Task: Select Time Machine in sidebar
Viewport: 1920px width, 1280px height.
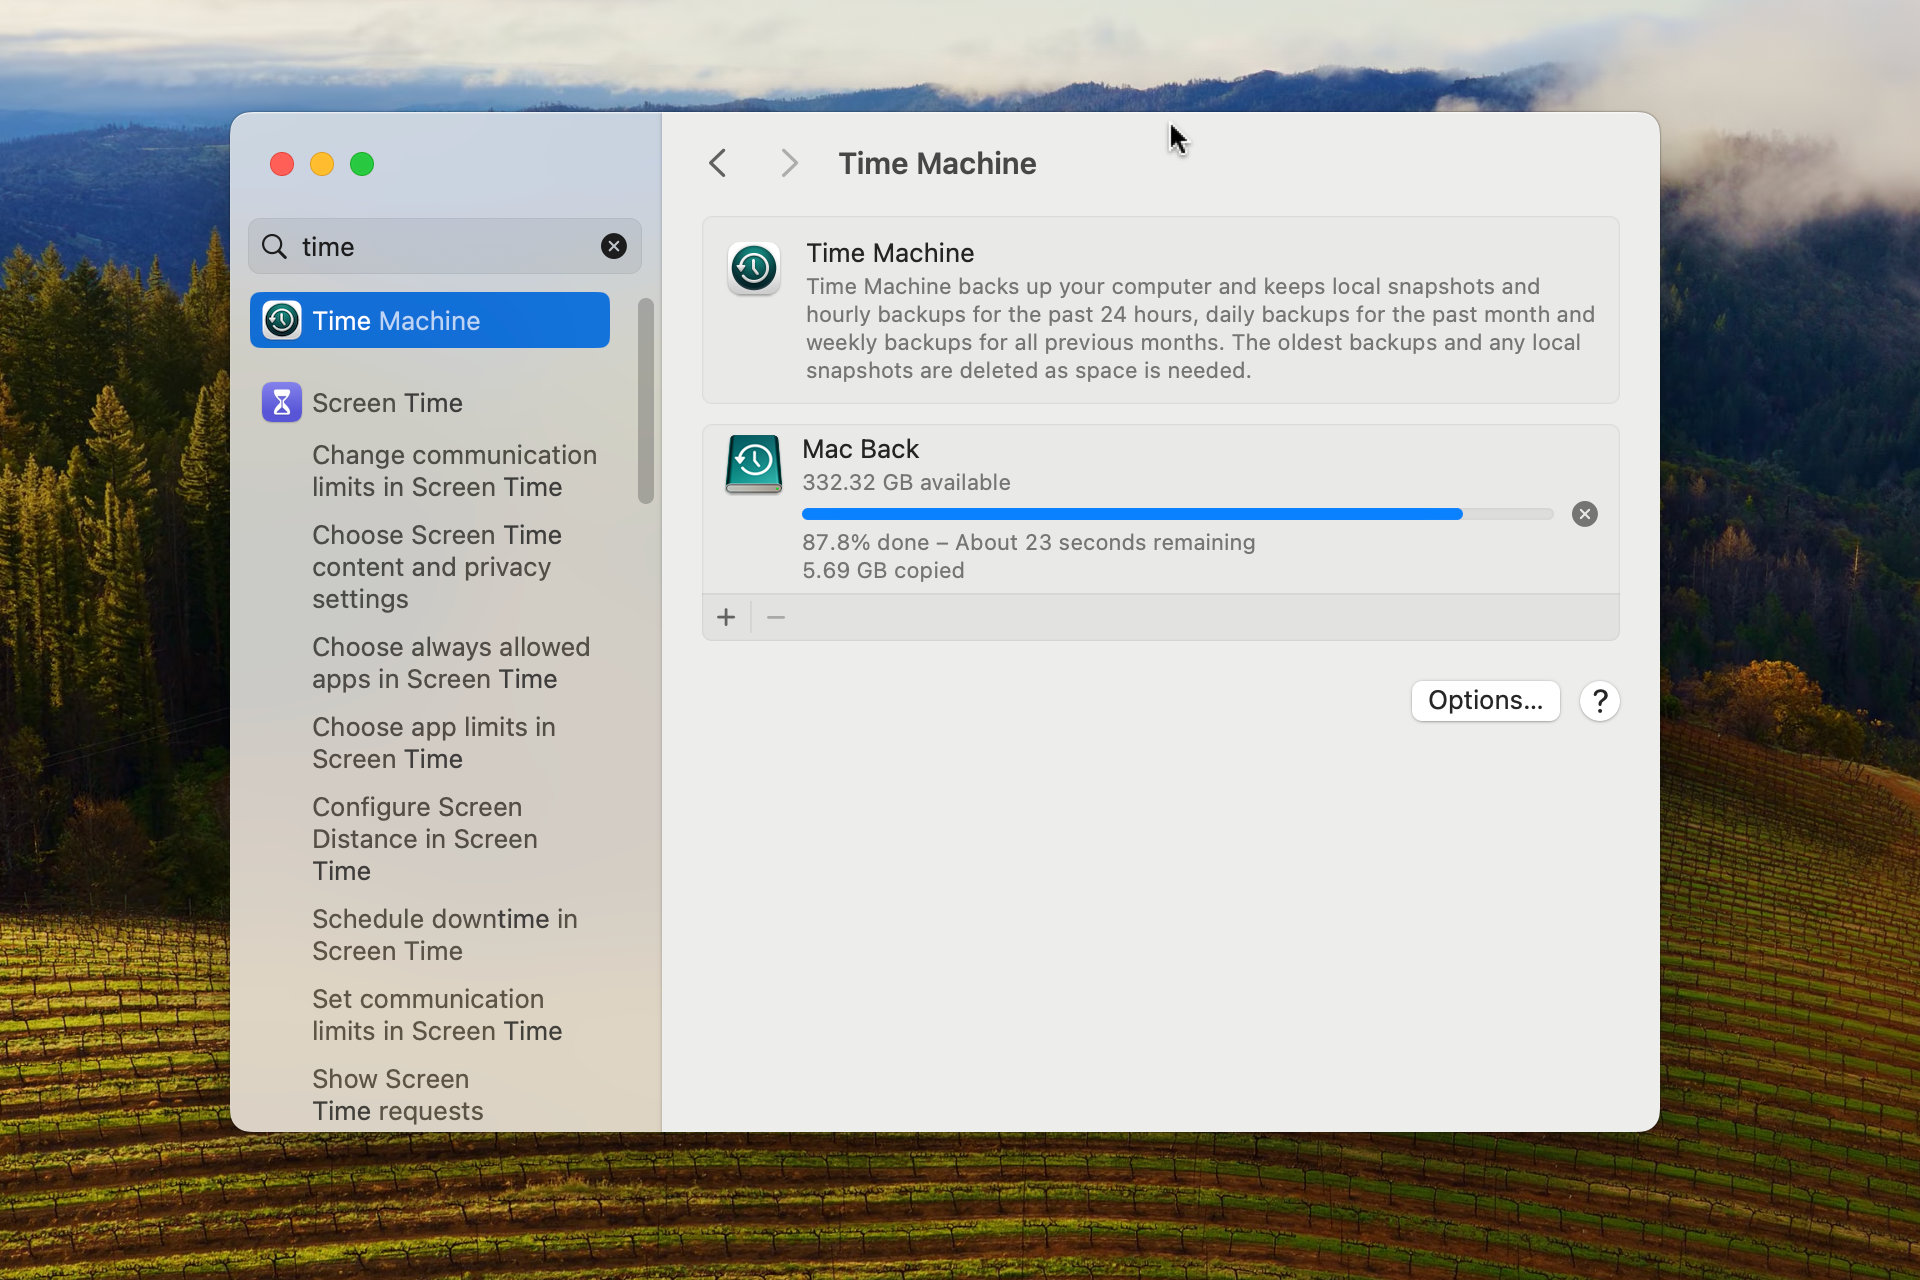Action: pos(431,319)
